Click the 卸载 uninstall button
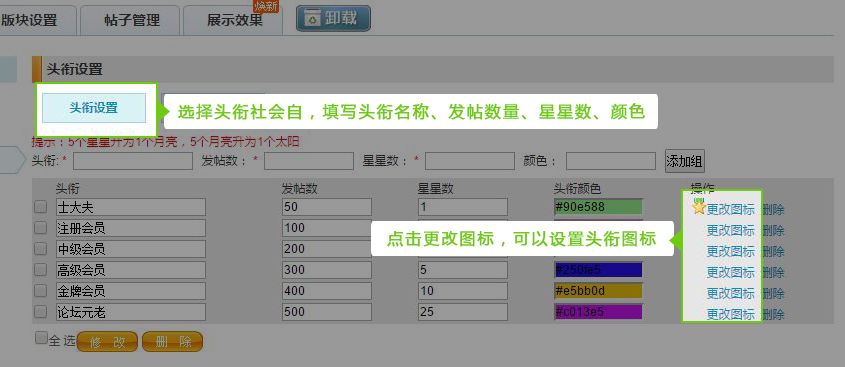Screen dimensions: 845x367 click(x=333, y=18)
